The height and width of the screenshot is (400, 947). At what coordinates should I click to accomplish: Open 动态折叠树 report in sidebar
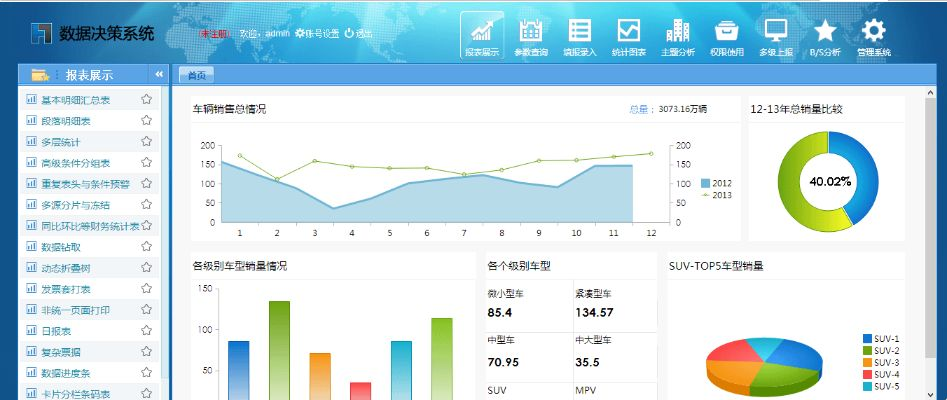66,268
